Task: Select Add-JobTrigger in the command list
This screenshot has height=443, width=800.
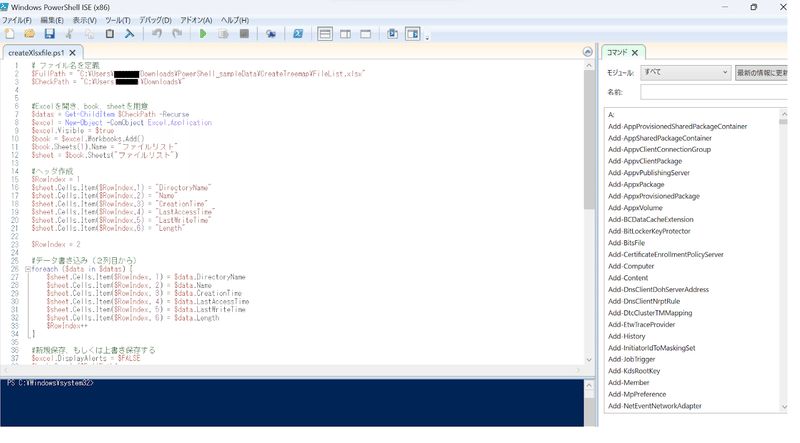Action: click(x=631, y=359)
